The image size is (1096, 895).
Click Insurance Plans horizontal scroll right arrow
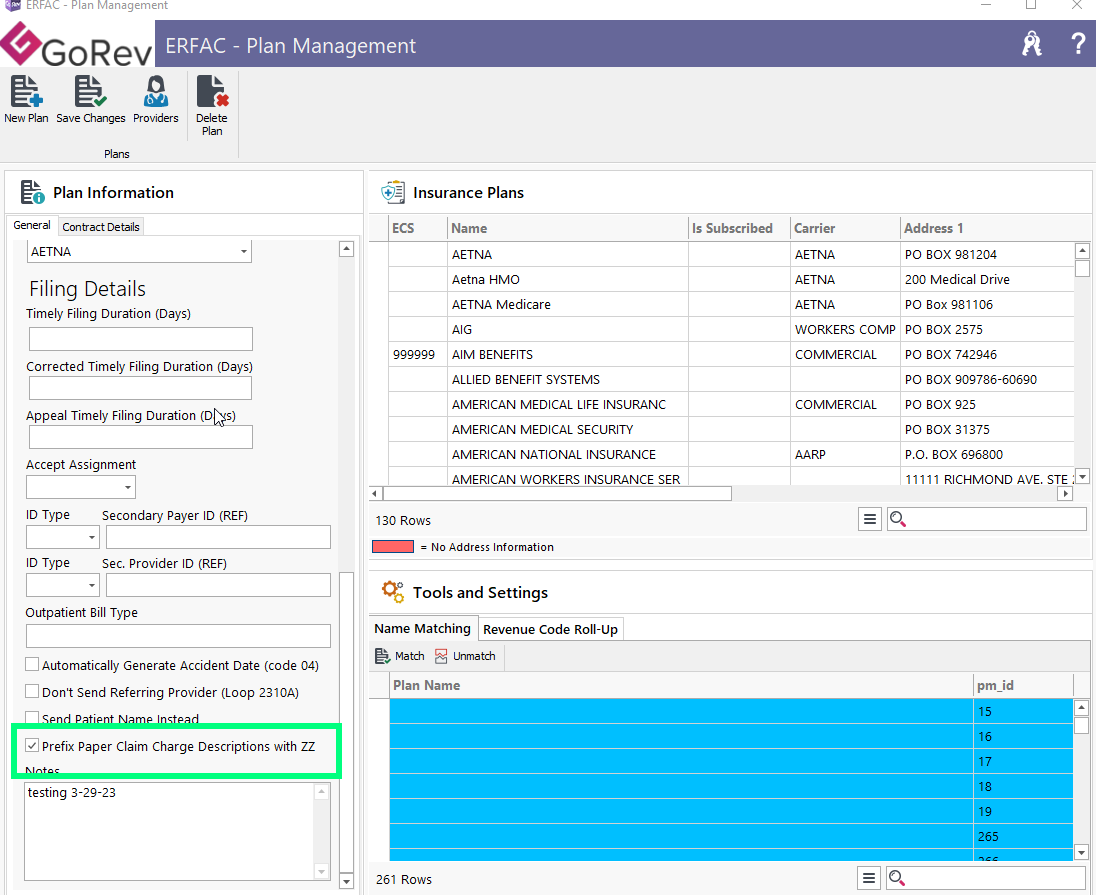coord(1065,494)
